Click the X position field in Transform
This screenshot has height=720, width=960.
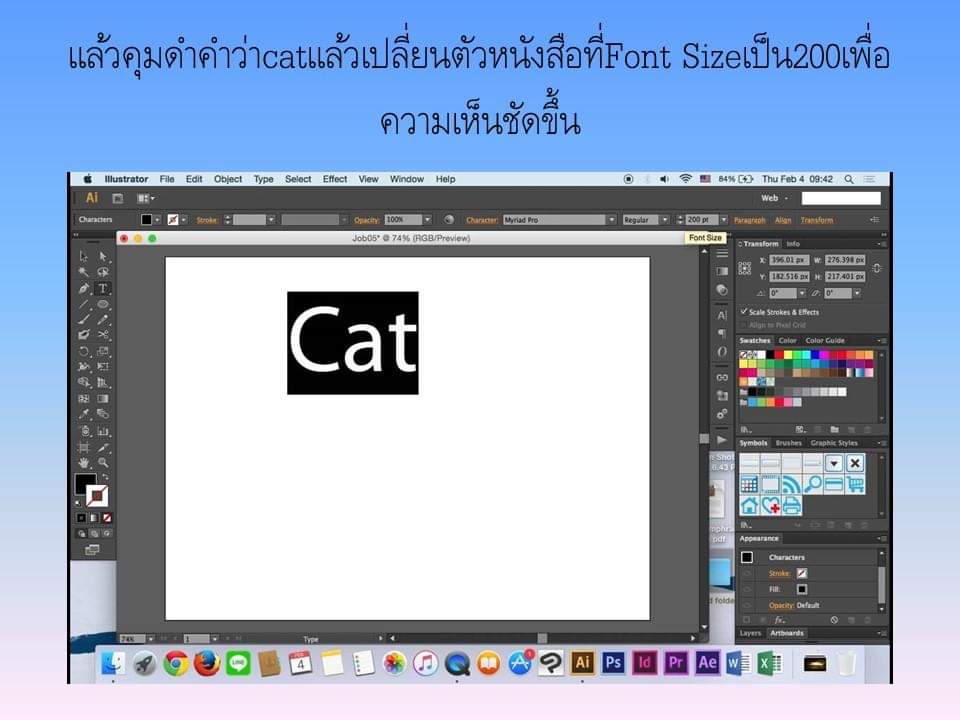click(789, 260)
